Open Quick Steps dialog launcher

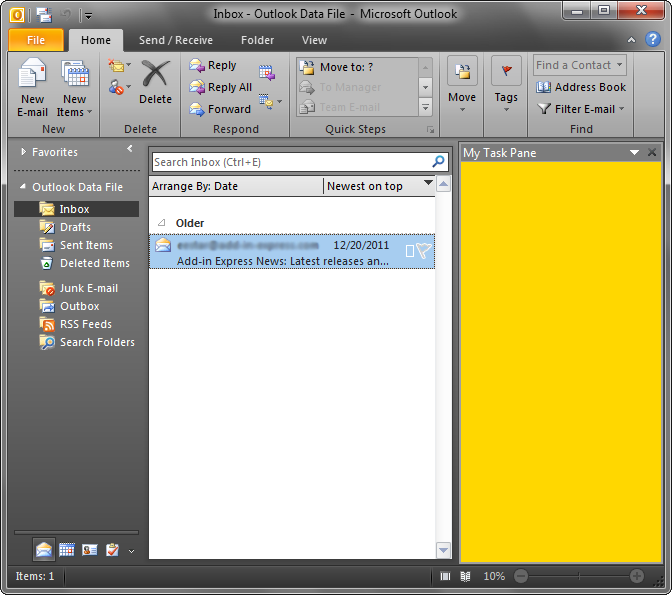coord(430,129)
